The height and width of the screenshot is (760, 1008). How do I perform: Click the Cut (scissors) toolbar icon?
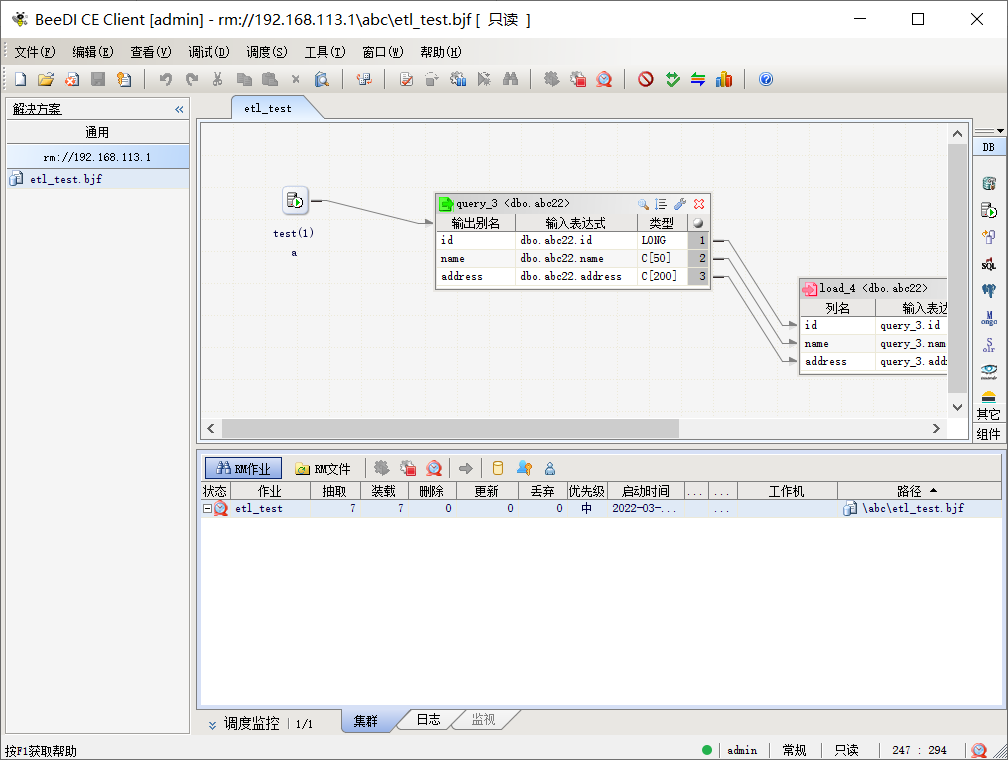[x=217, y=79]
